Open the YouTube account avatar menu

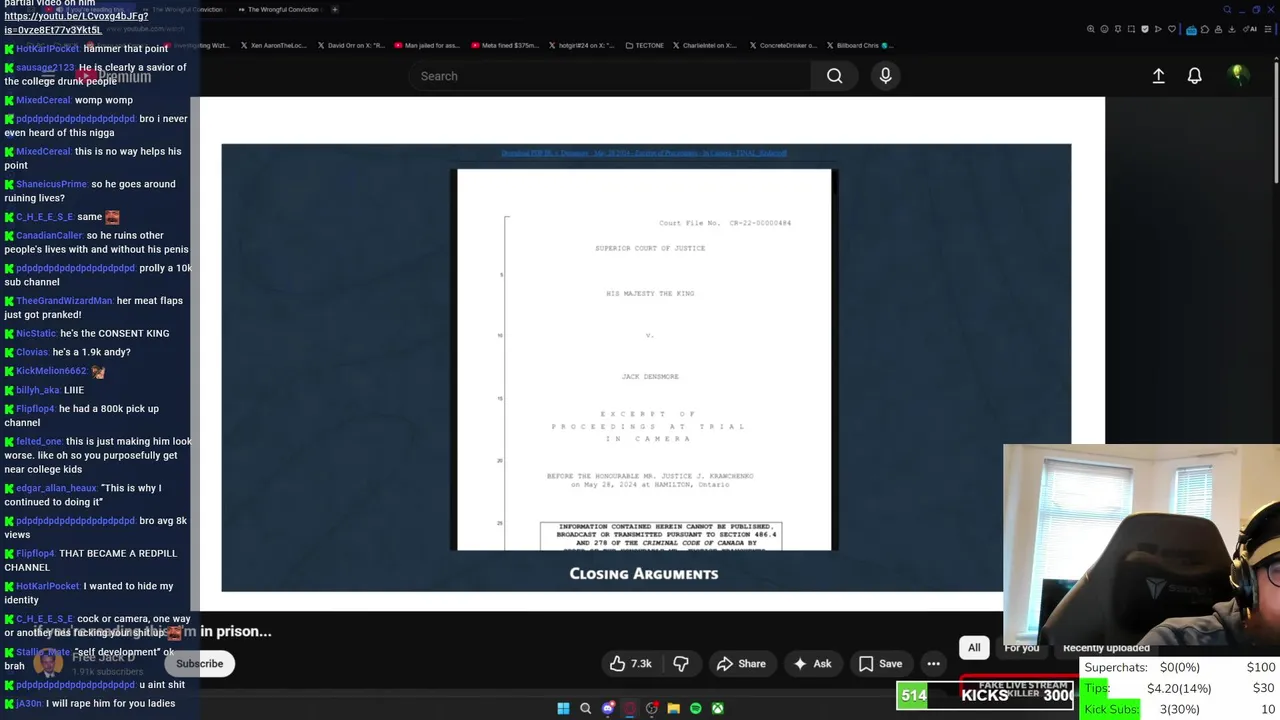click(1238, 75)
